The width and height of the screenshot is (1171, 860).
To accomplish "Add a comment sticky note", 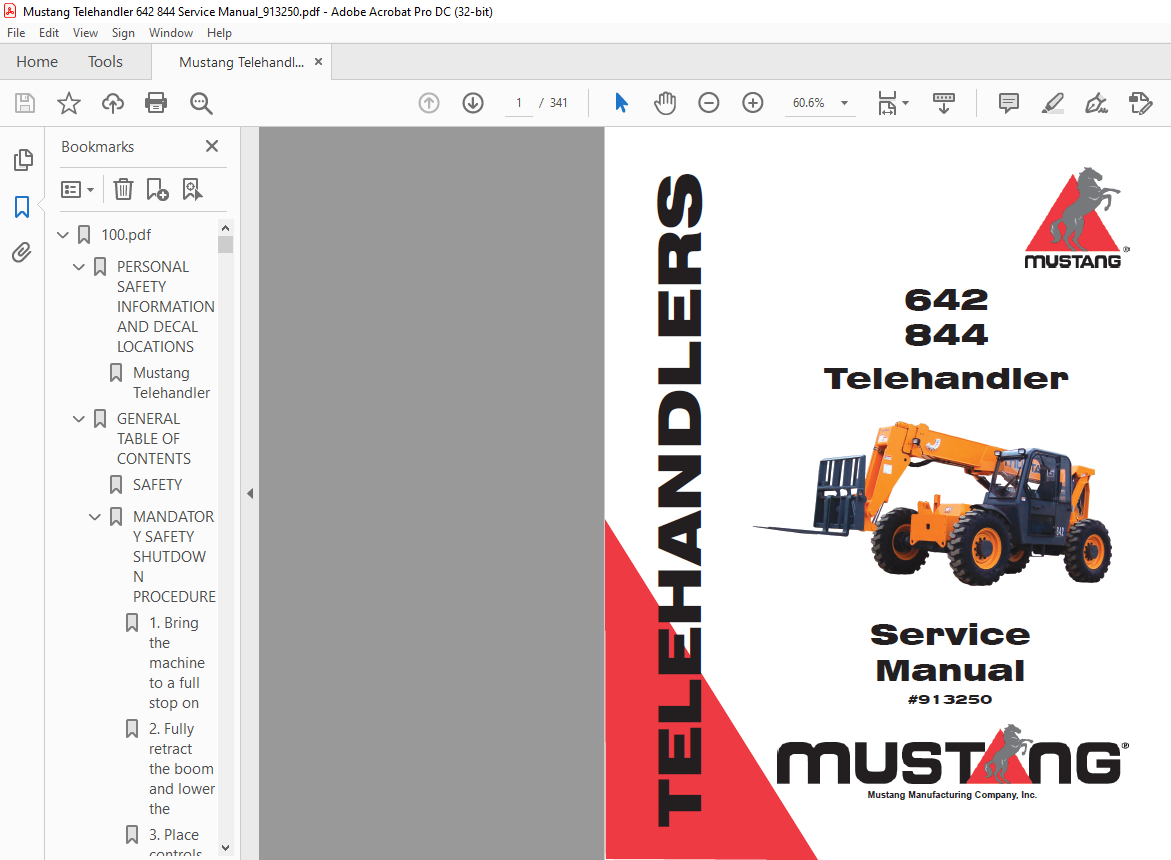I will pyautogui.click(x=1008, y=103).
